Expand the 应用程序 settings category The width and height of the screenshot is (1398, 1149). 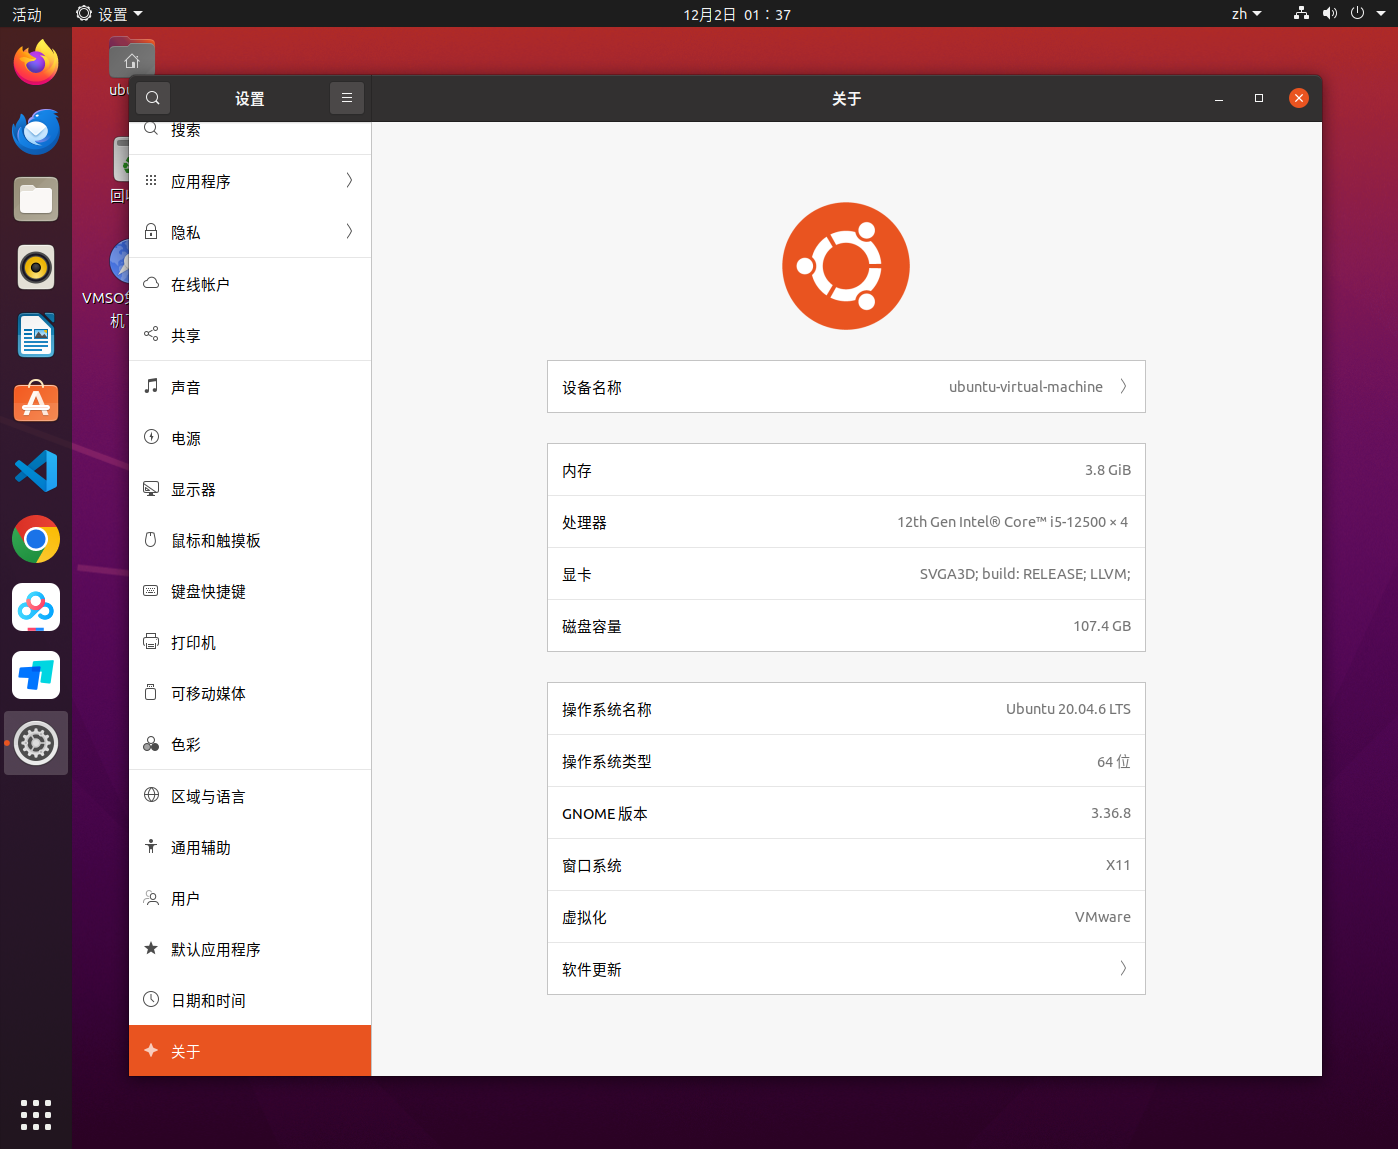pyautogui.click(x=250, y=181)
